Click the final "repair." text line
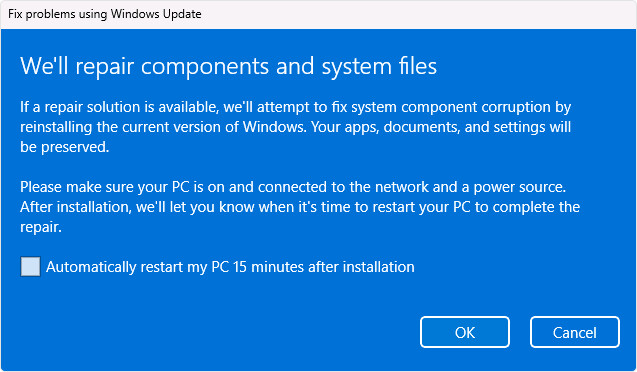637x372 pixels. [41, 227]
